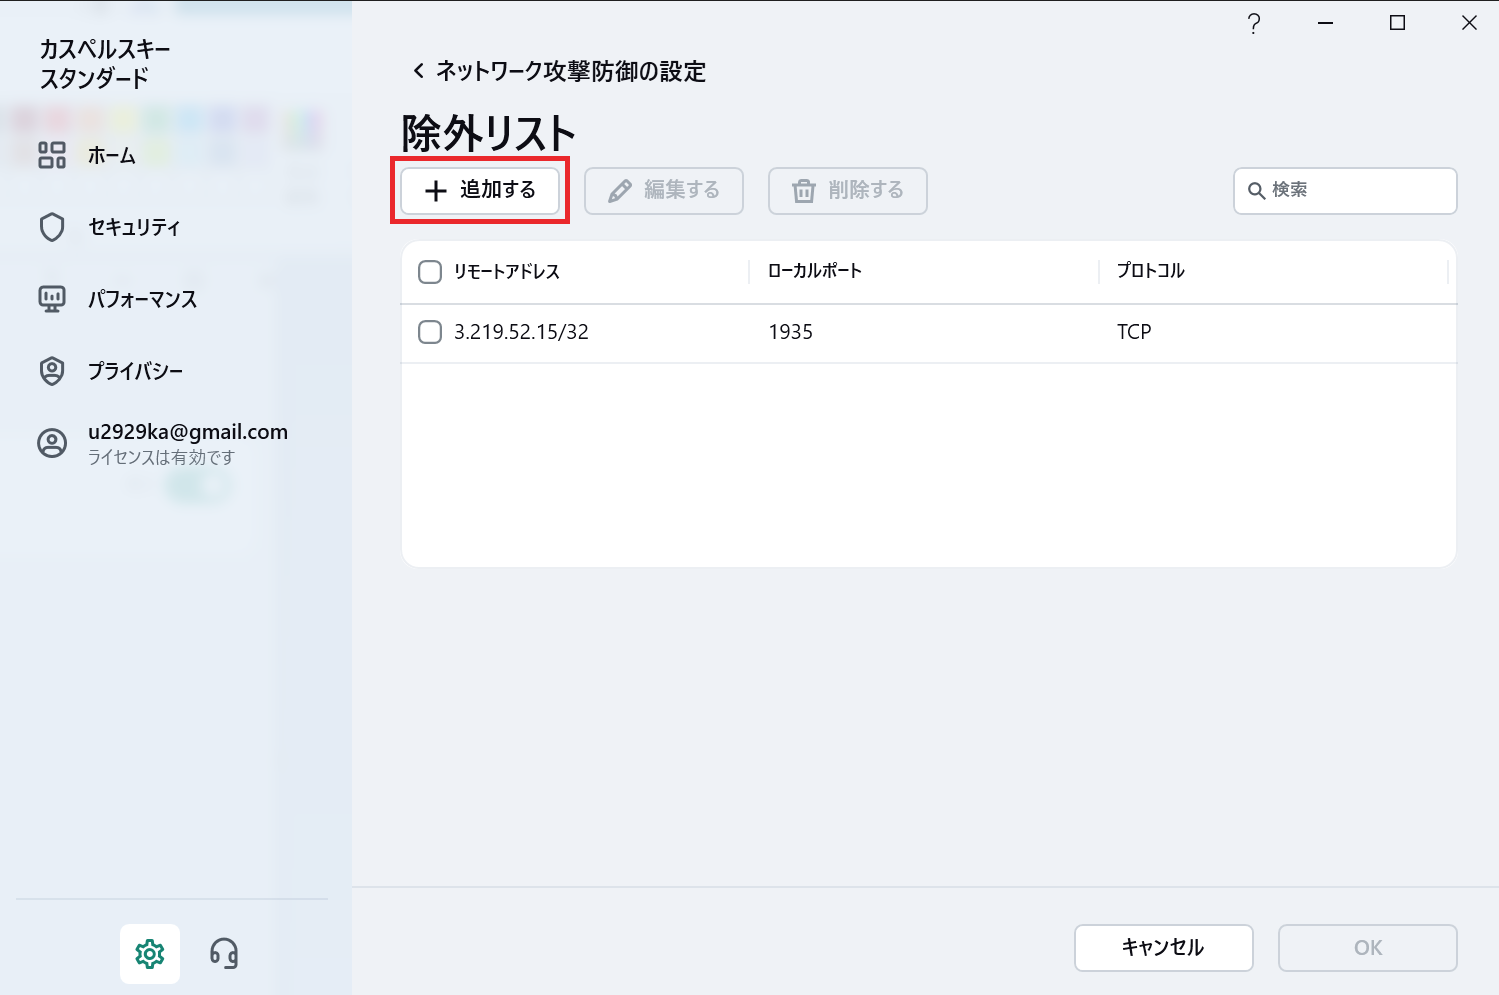The image size is (1499, 995).
Task: Click the pencil icon on 編集する
Action: tap(620, 191)
